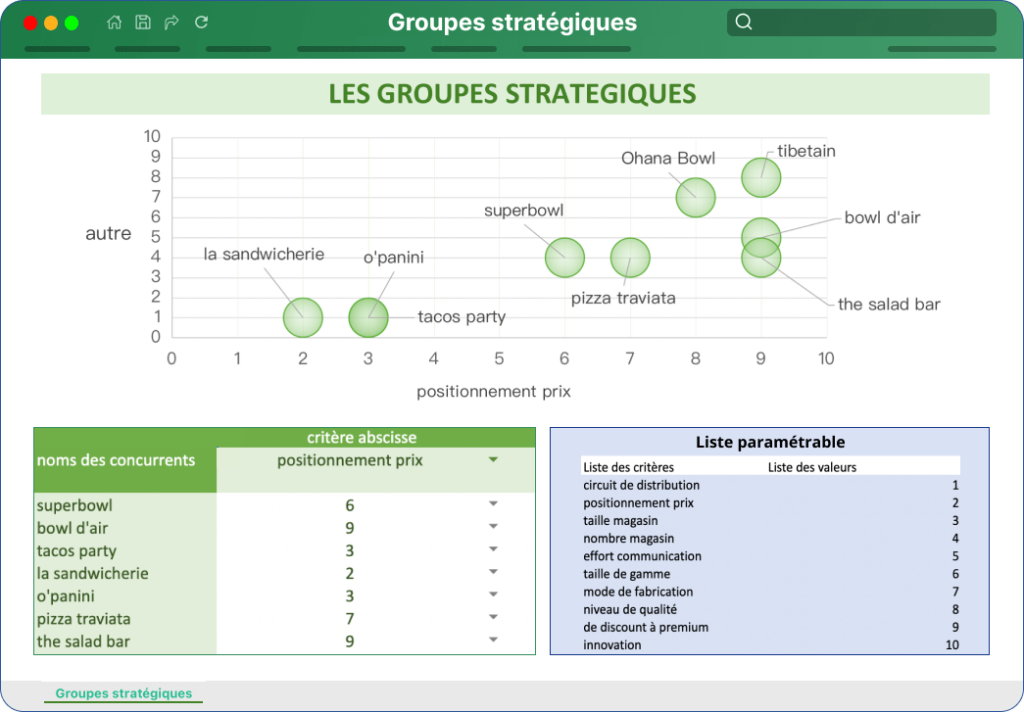1024x712 pixels.
Task: Click the home icon in title bar
Action: [114, 22]
